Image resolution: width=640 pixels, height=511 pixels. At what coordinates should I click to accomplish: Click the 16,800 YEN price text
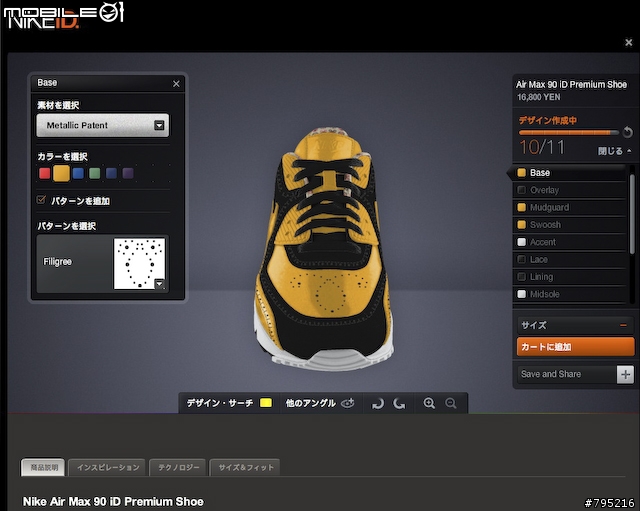538,98
